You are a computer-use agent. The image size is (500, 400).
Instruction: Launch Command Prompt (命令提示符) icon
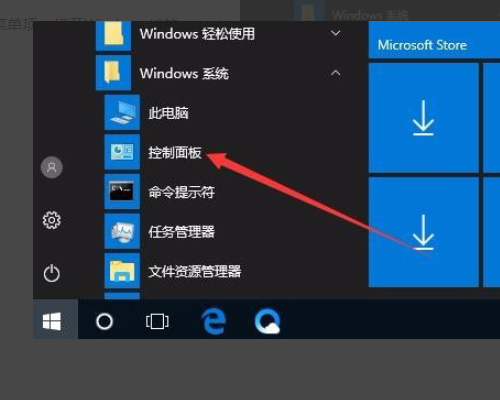(x=122, y=191)
